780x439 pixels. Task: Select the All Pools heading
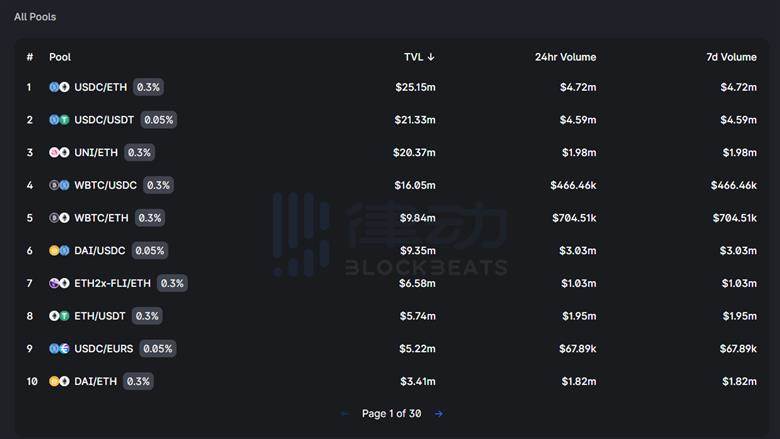click(35, 17)
